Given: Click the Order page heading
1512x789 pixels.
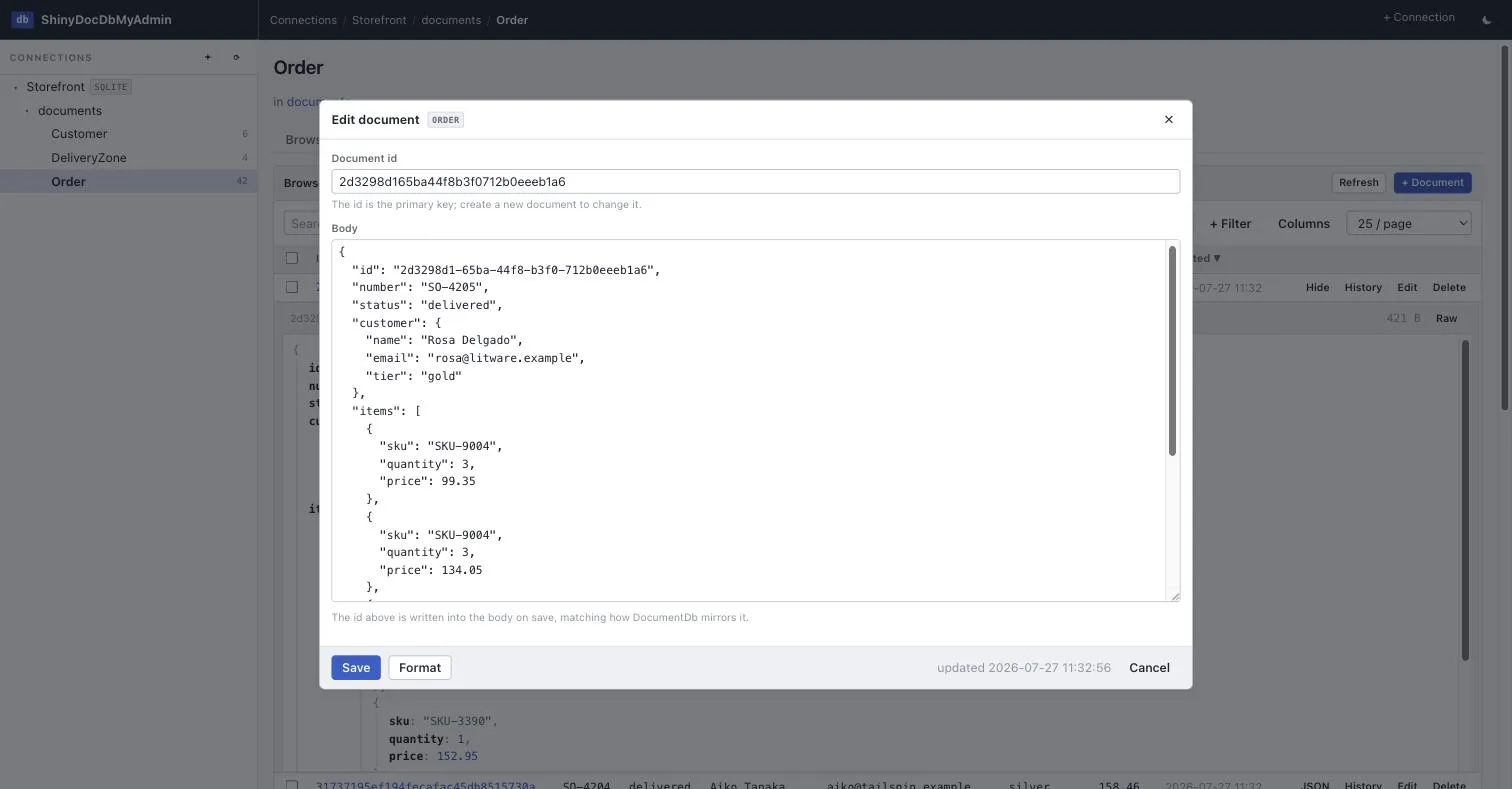Looking at the screenshot, I should coord(298,68).
